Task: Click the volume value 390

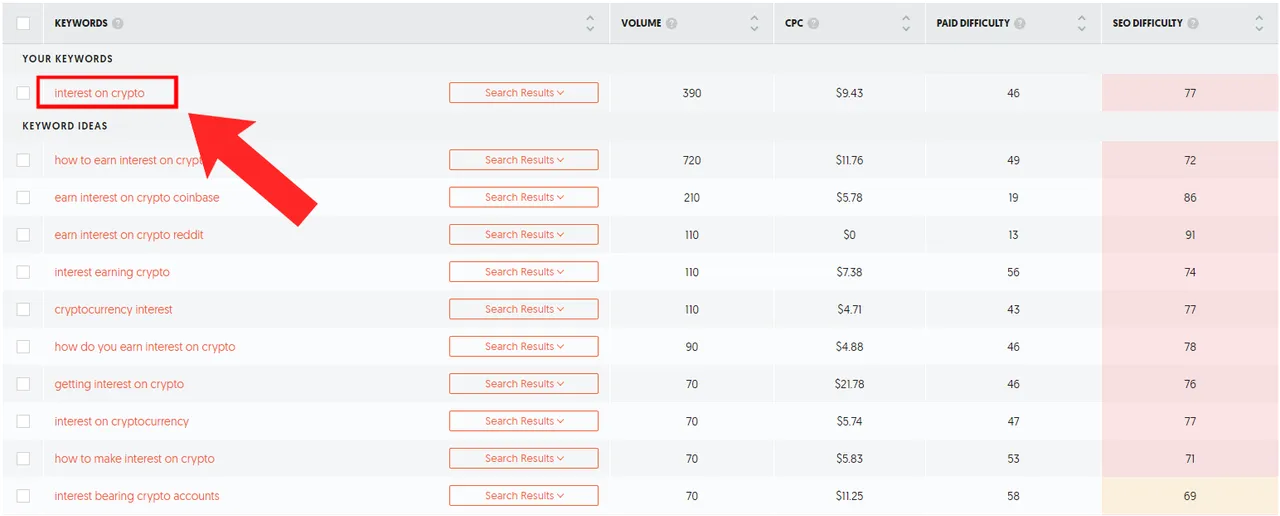Action: (692, 93)
